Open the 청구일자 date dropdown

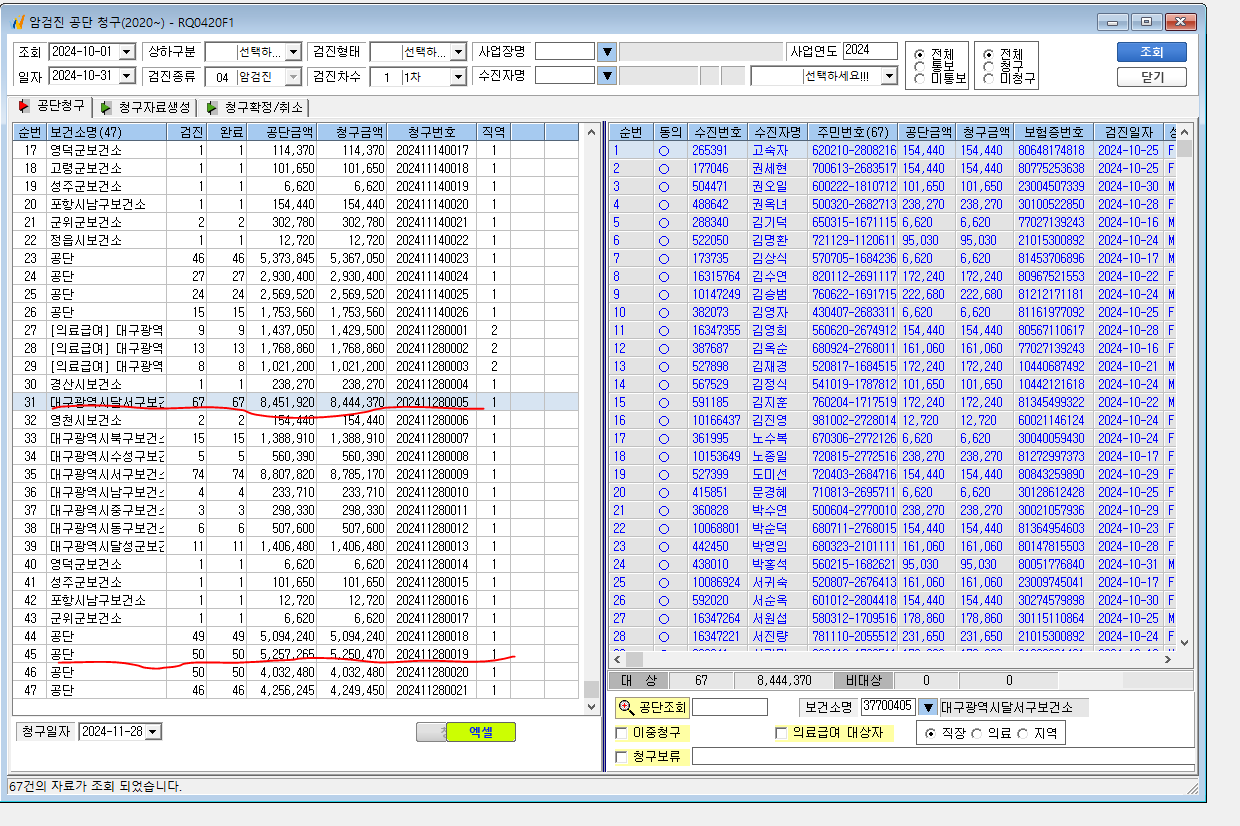pyautogui.click(x=153, y=732)
